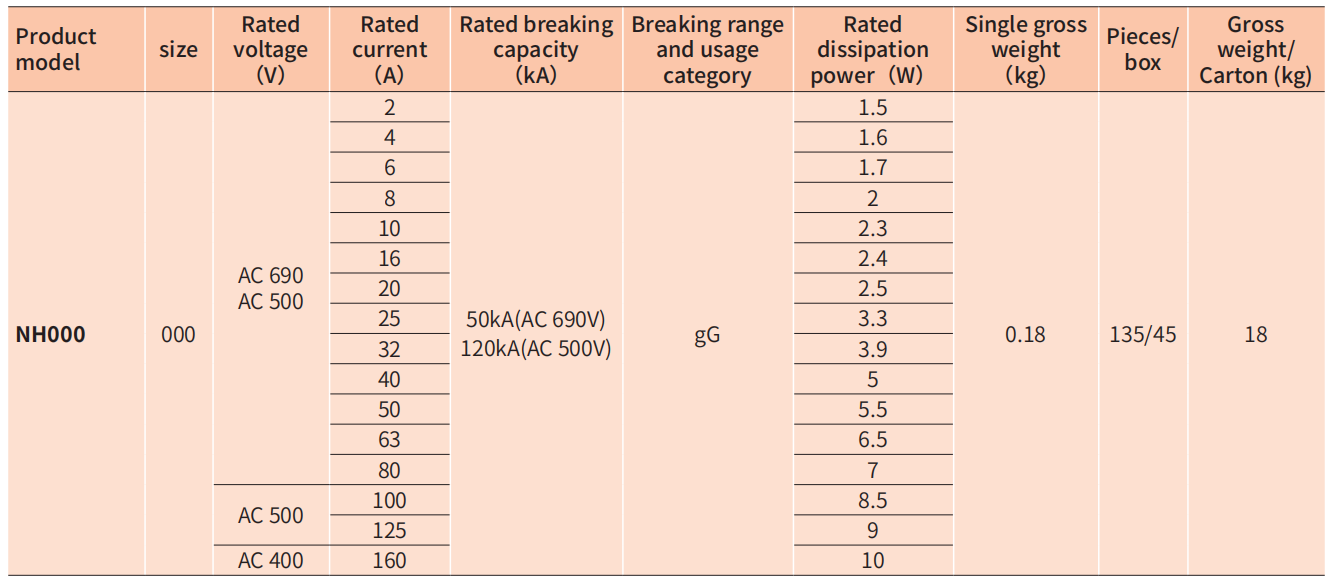The width and height of the screenshot is (1334, 583).
Task: Select the AC 400 voltage cell
Action: coord(270,561)
